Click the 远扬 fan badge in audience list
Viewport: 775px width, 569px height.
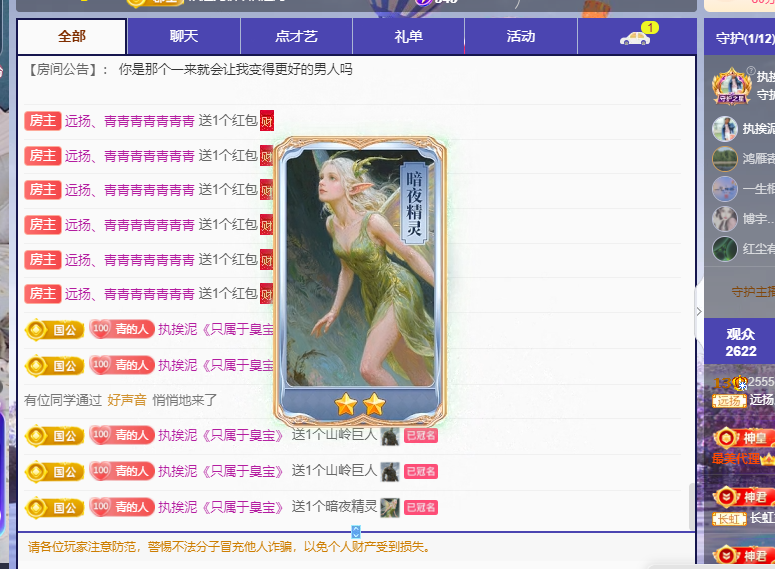coord(729,400)
